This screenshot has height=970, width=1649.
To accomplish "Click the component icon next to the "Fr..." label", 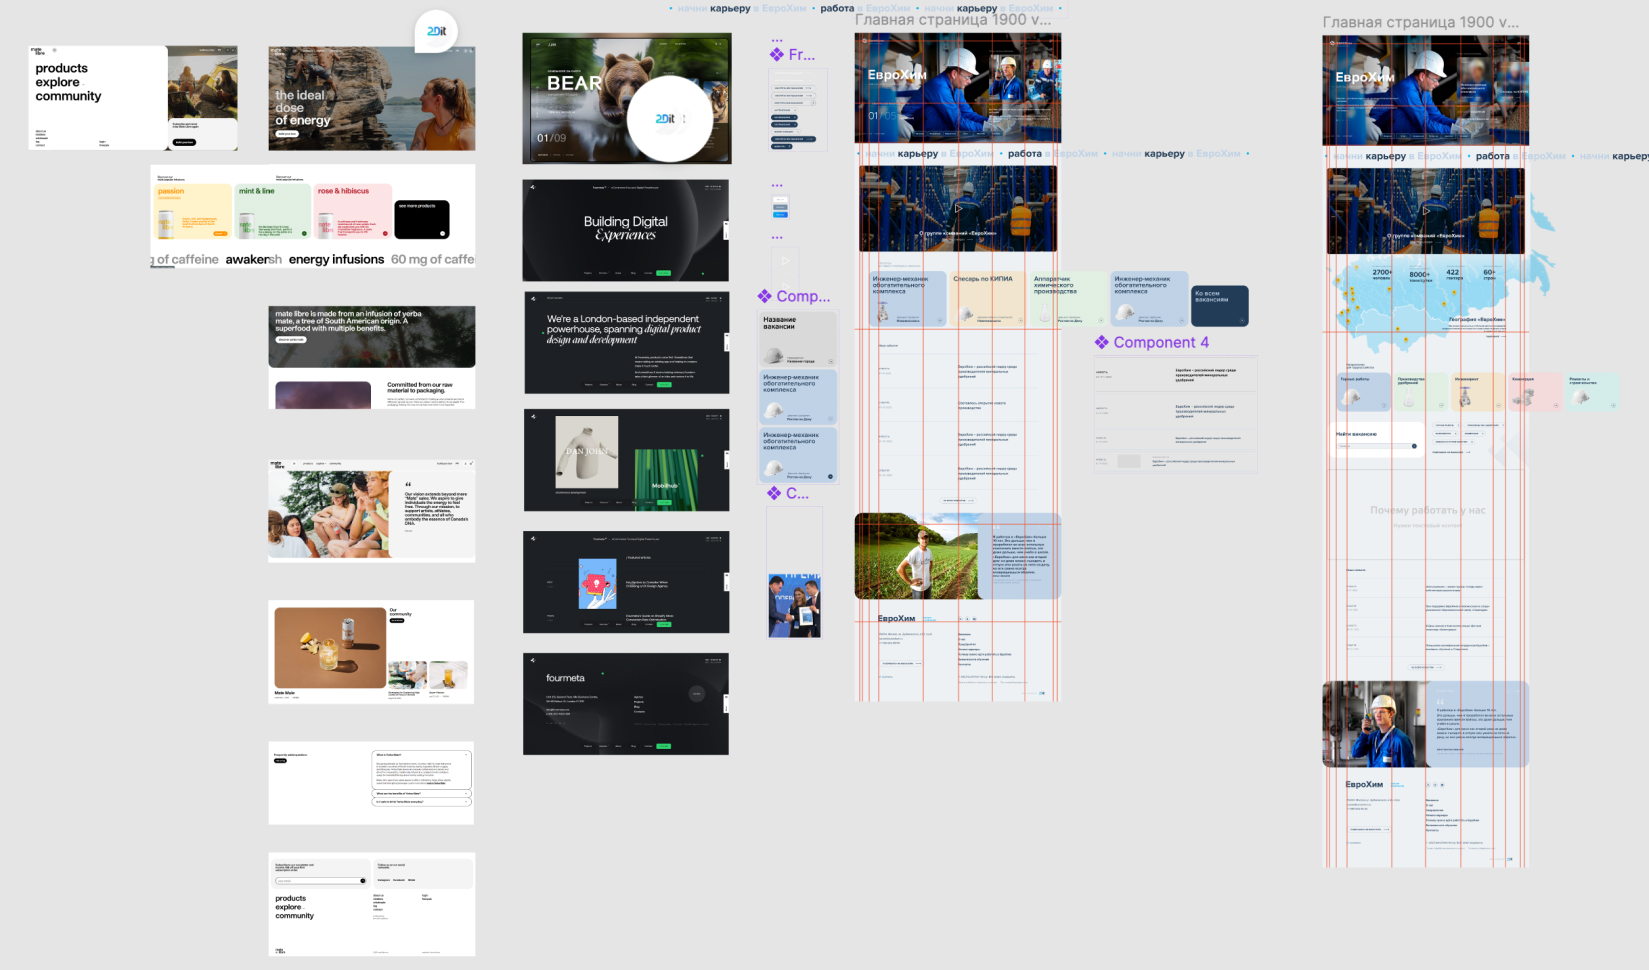I will (x=777, y=55).
